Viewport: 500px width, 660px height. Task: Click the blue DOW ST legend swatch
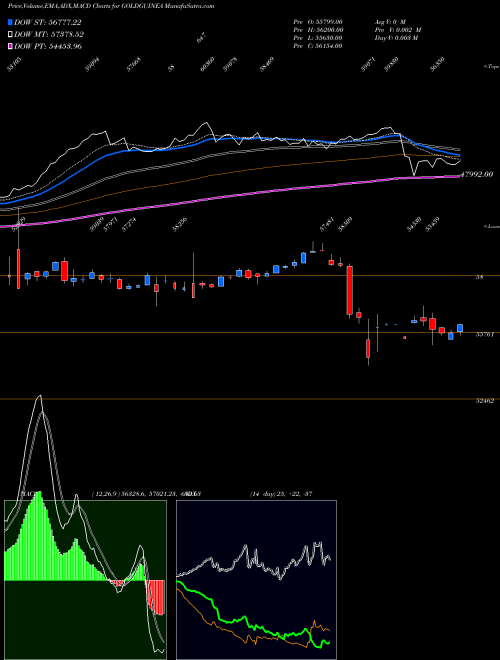coord(10,22)
